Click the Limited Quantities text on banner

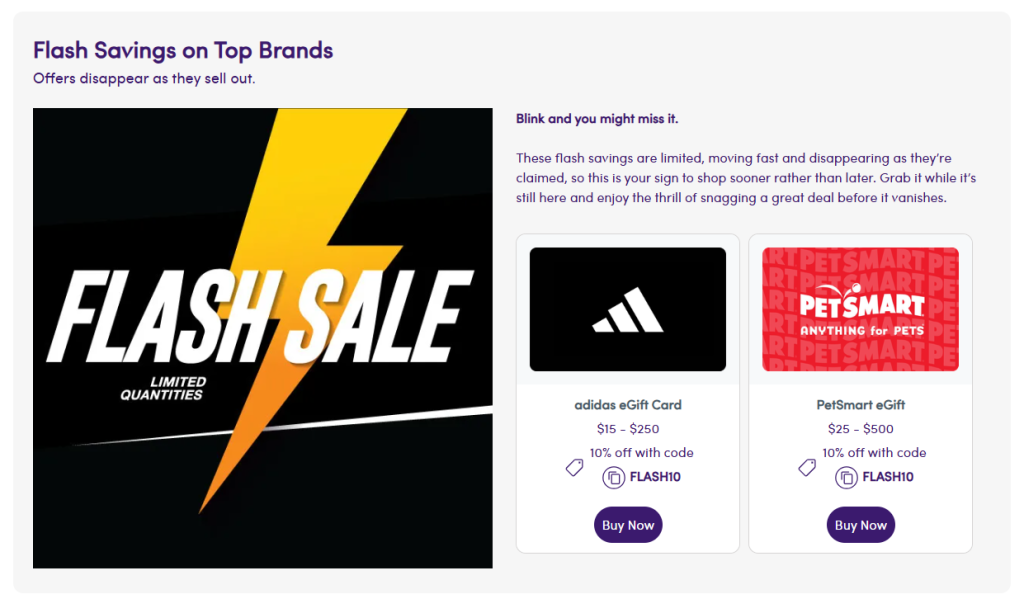click(163, 388)
